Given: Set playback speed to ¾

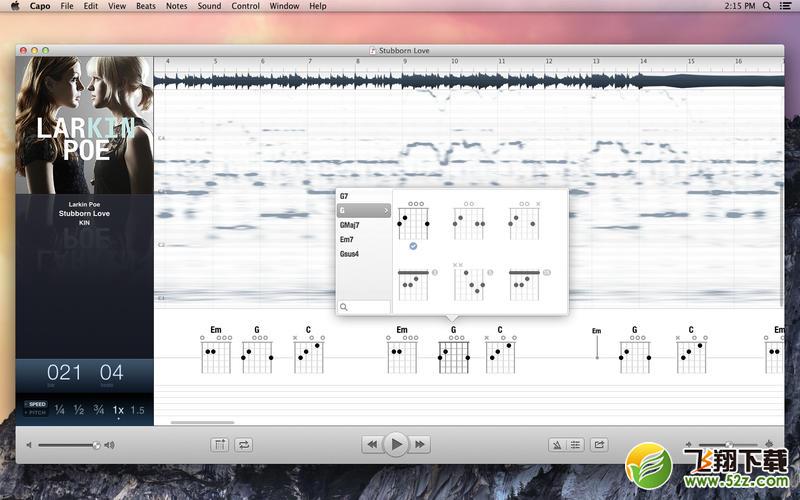Looking at the screenshot, I should click(98, 410).
